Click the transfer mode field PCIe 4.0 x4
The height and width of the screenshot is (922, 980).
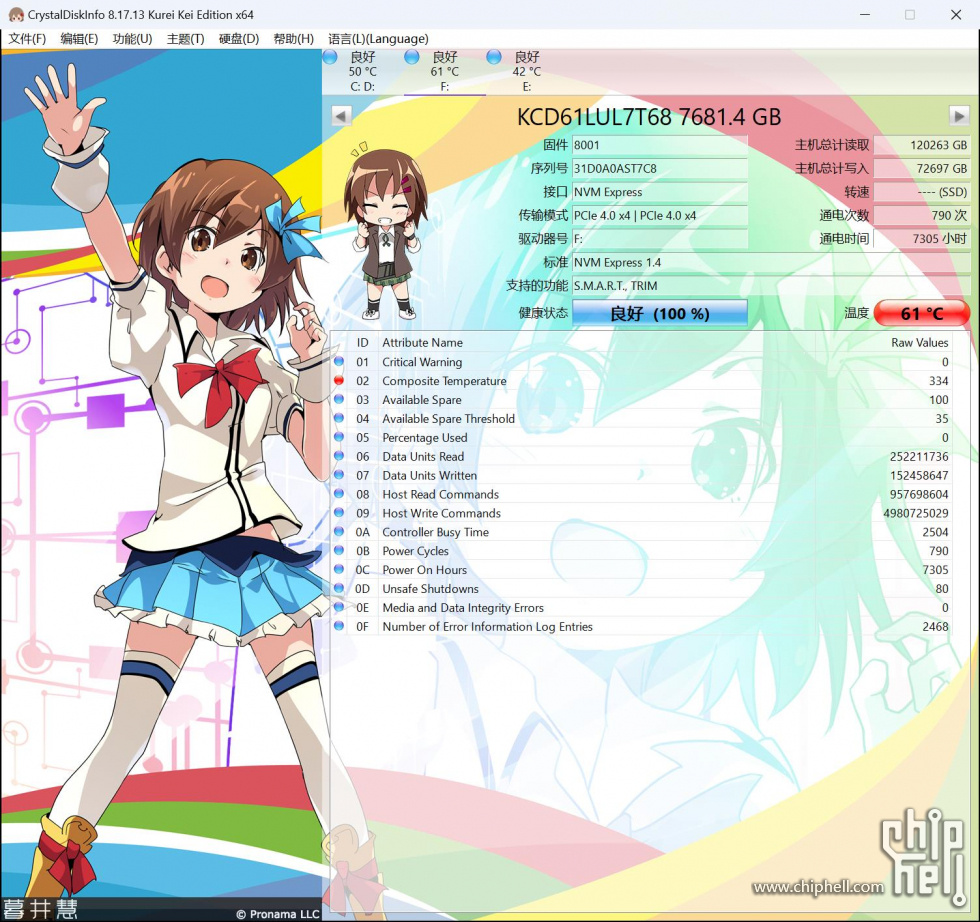659,215
